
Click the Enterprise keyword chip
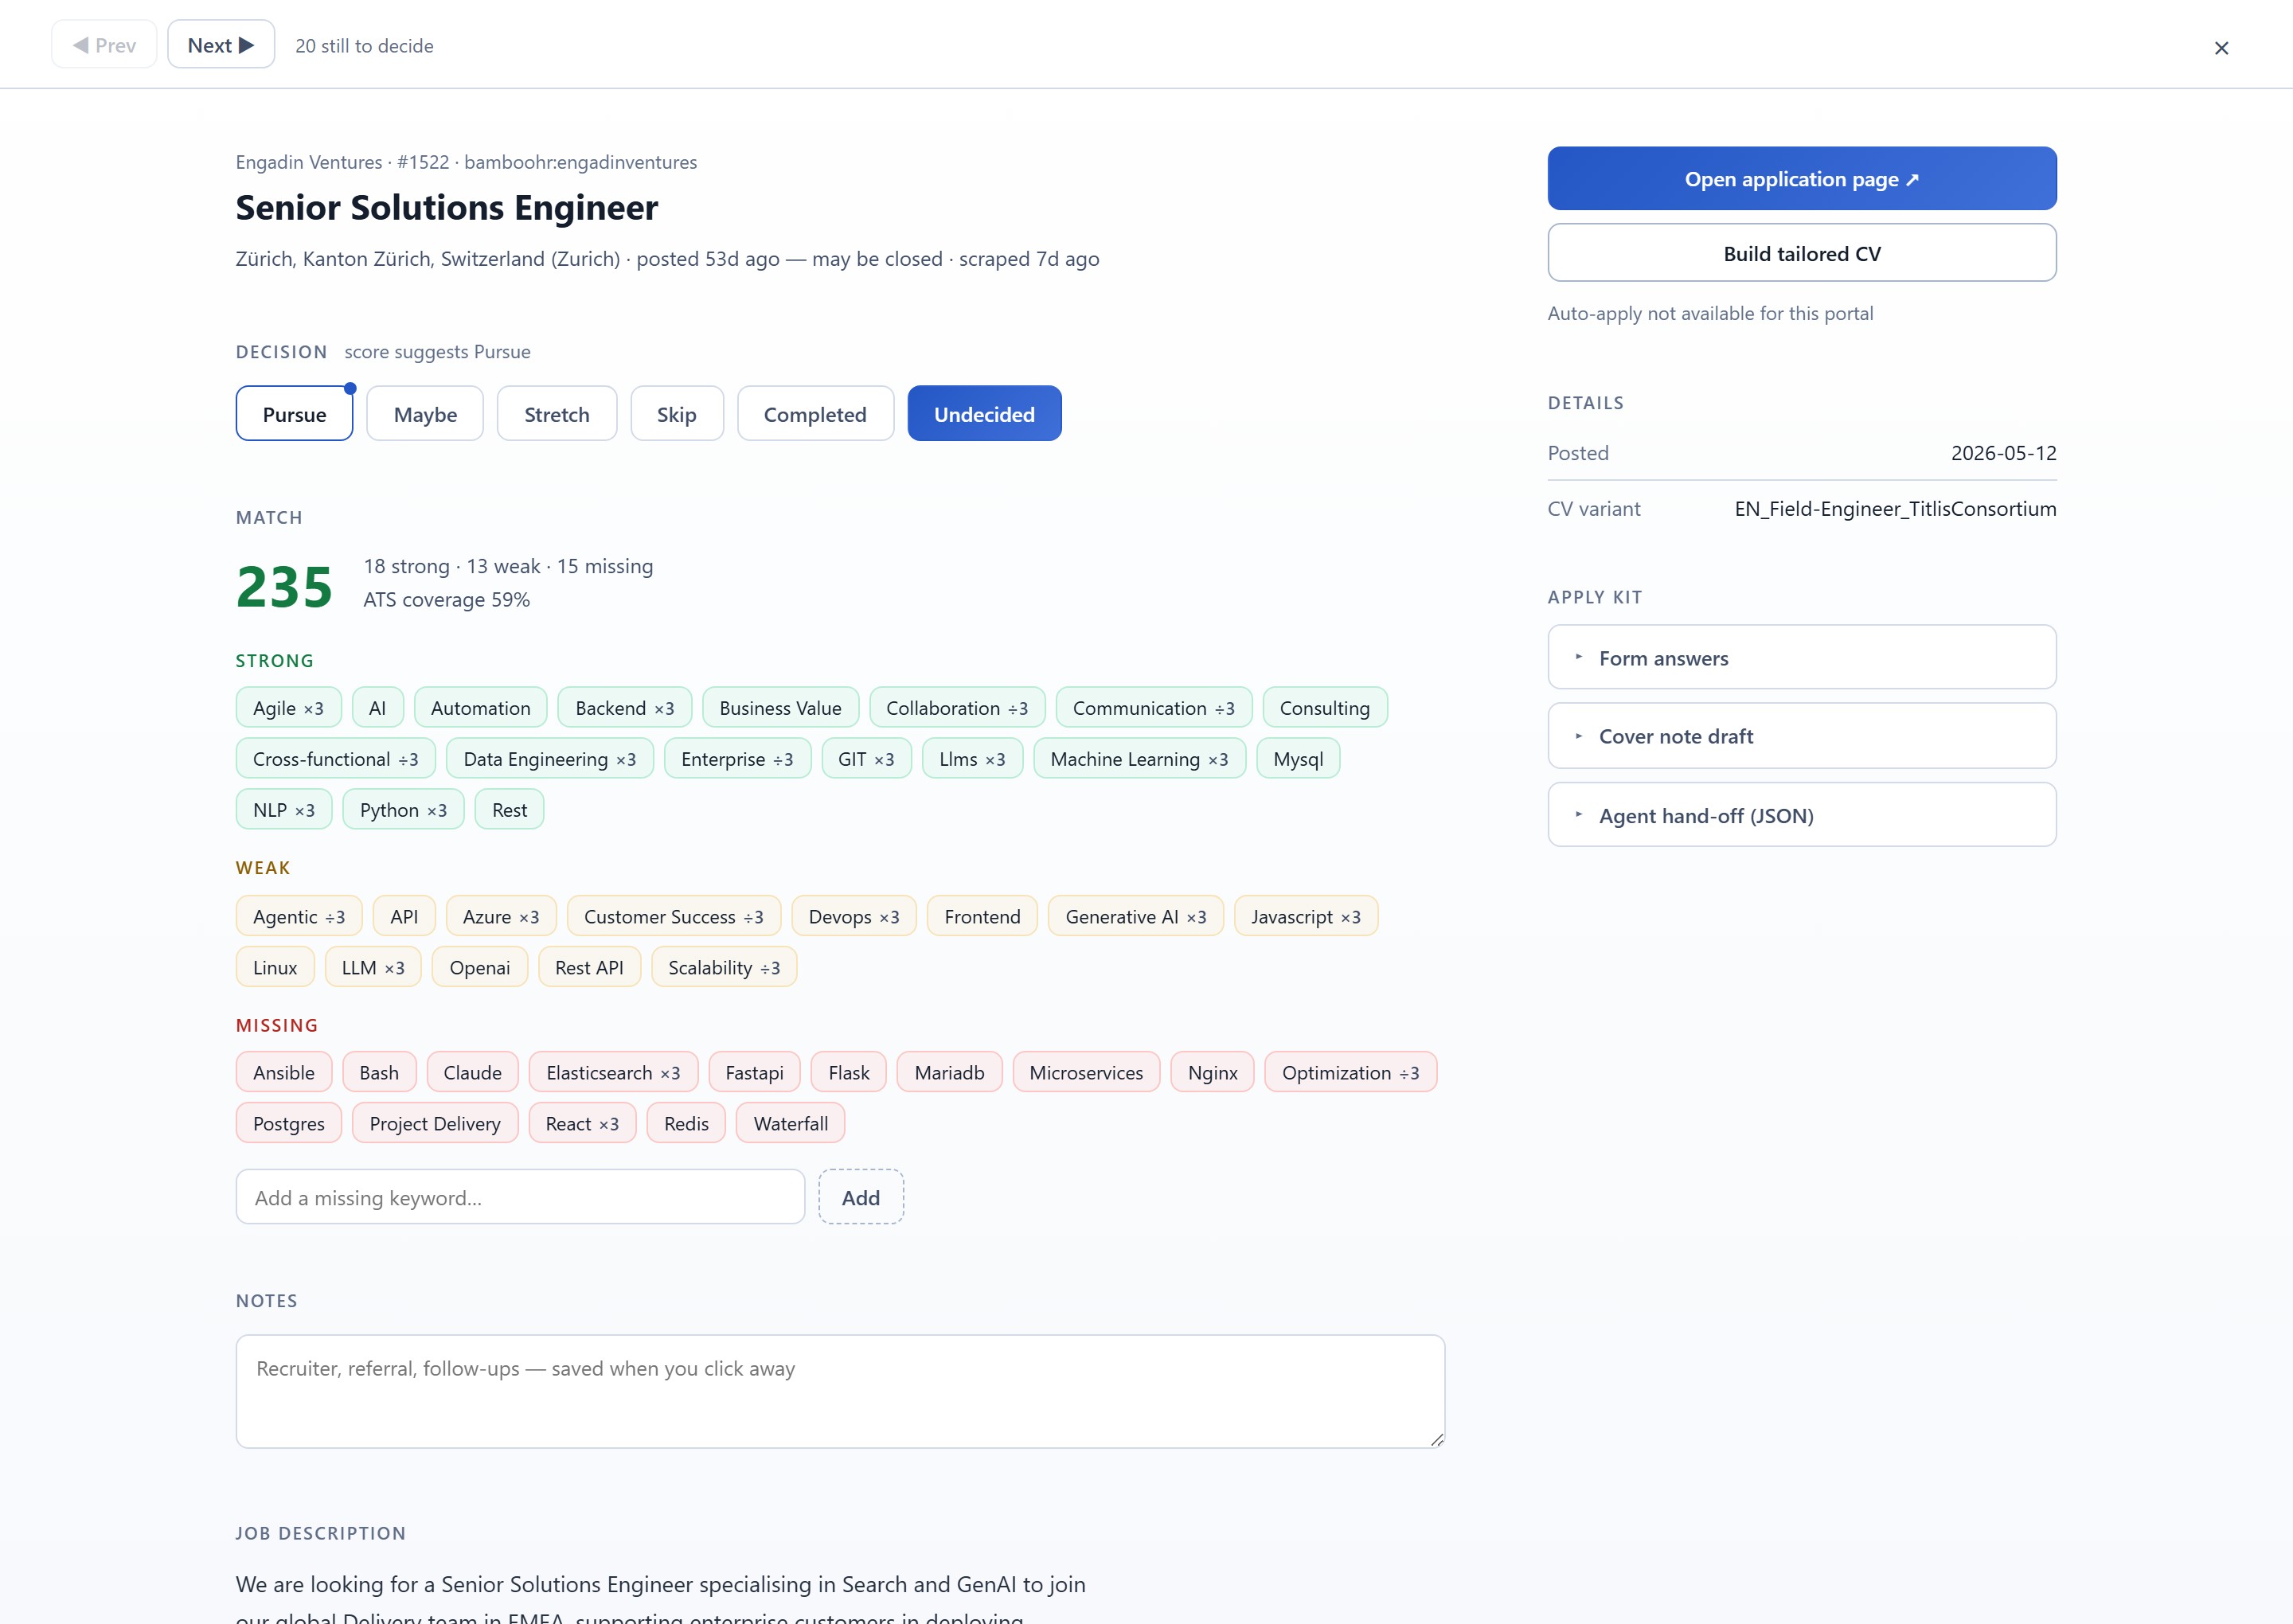pyautogui.click(x=737, y=759)
